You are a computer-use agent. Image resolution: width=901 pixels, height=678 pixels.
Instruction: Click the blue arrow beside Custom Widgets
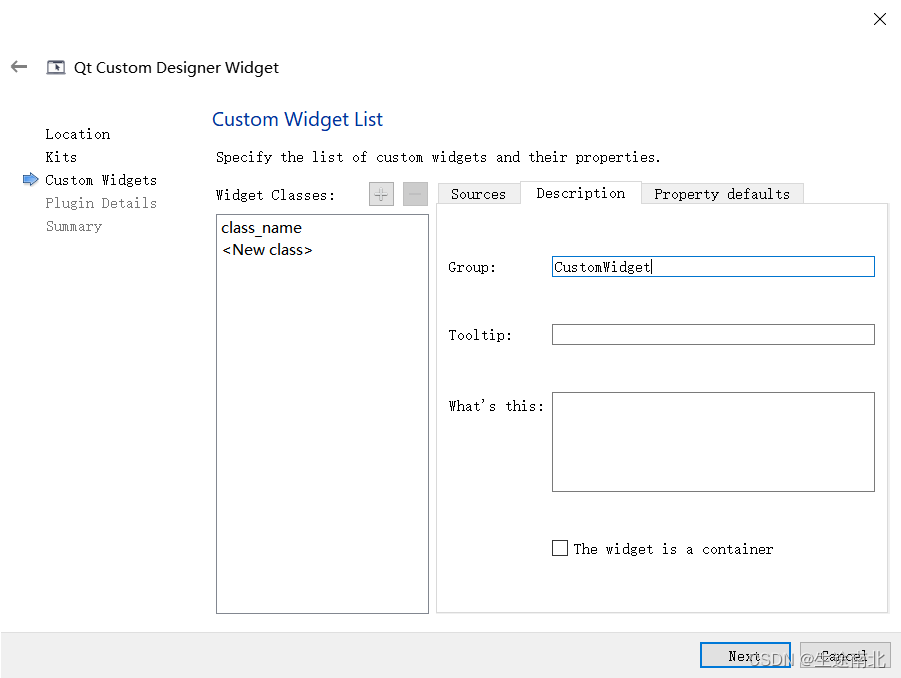click(x=30, y=179)
